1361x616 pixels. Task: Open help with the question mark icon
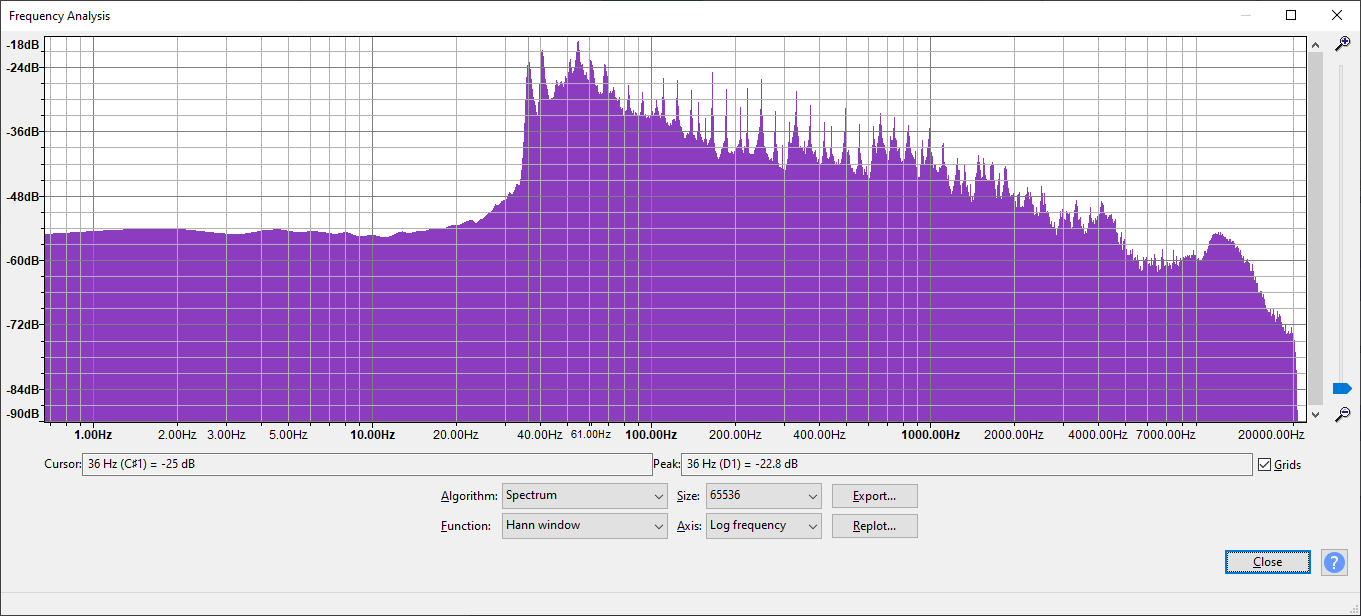click(1334, 562)
